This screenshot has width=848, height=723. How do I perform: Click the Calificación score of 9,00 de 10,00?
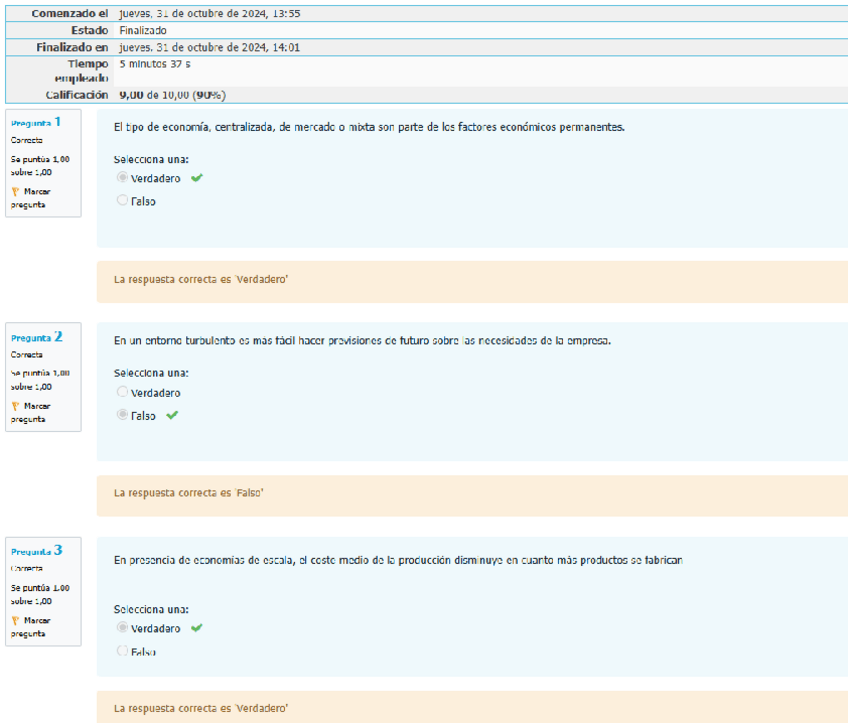(x=172, y=95)
